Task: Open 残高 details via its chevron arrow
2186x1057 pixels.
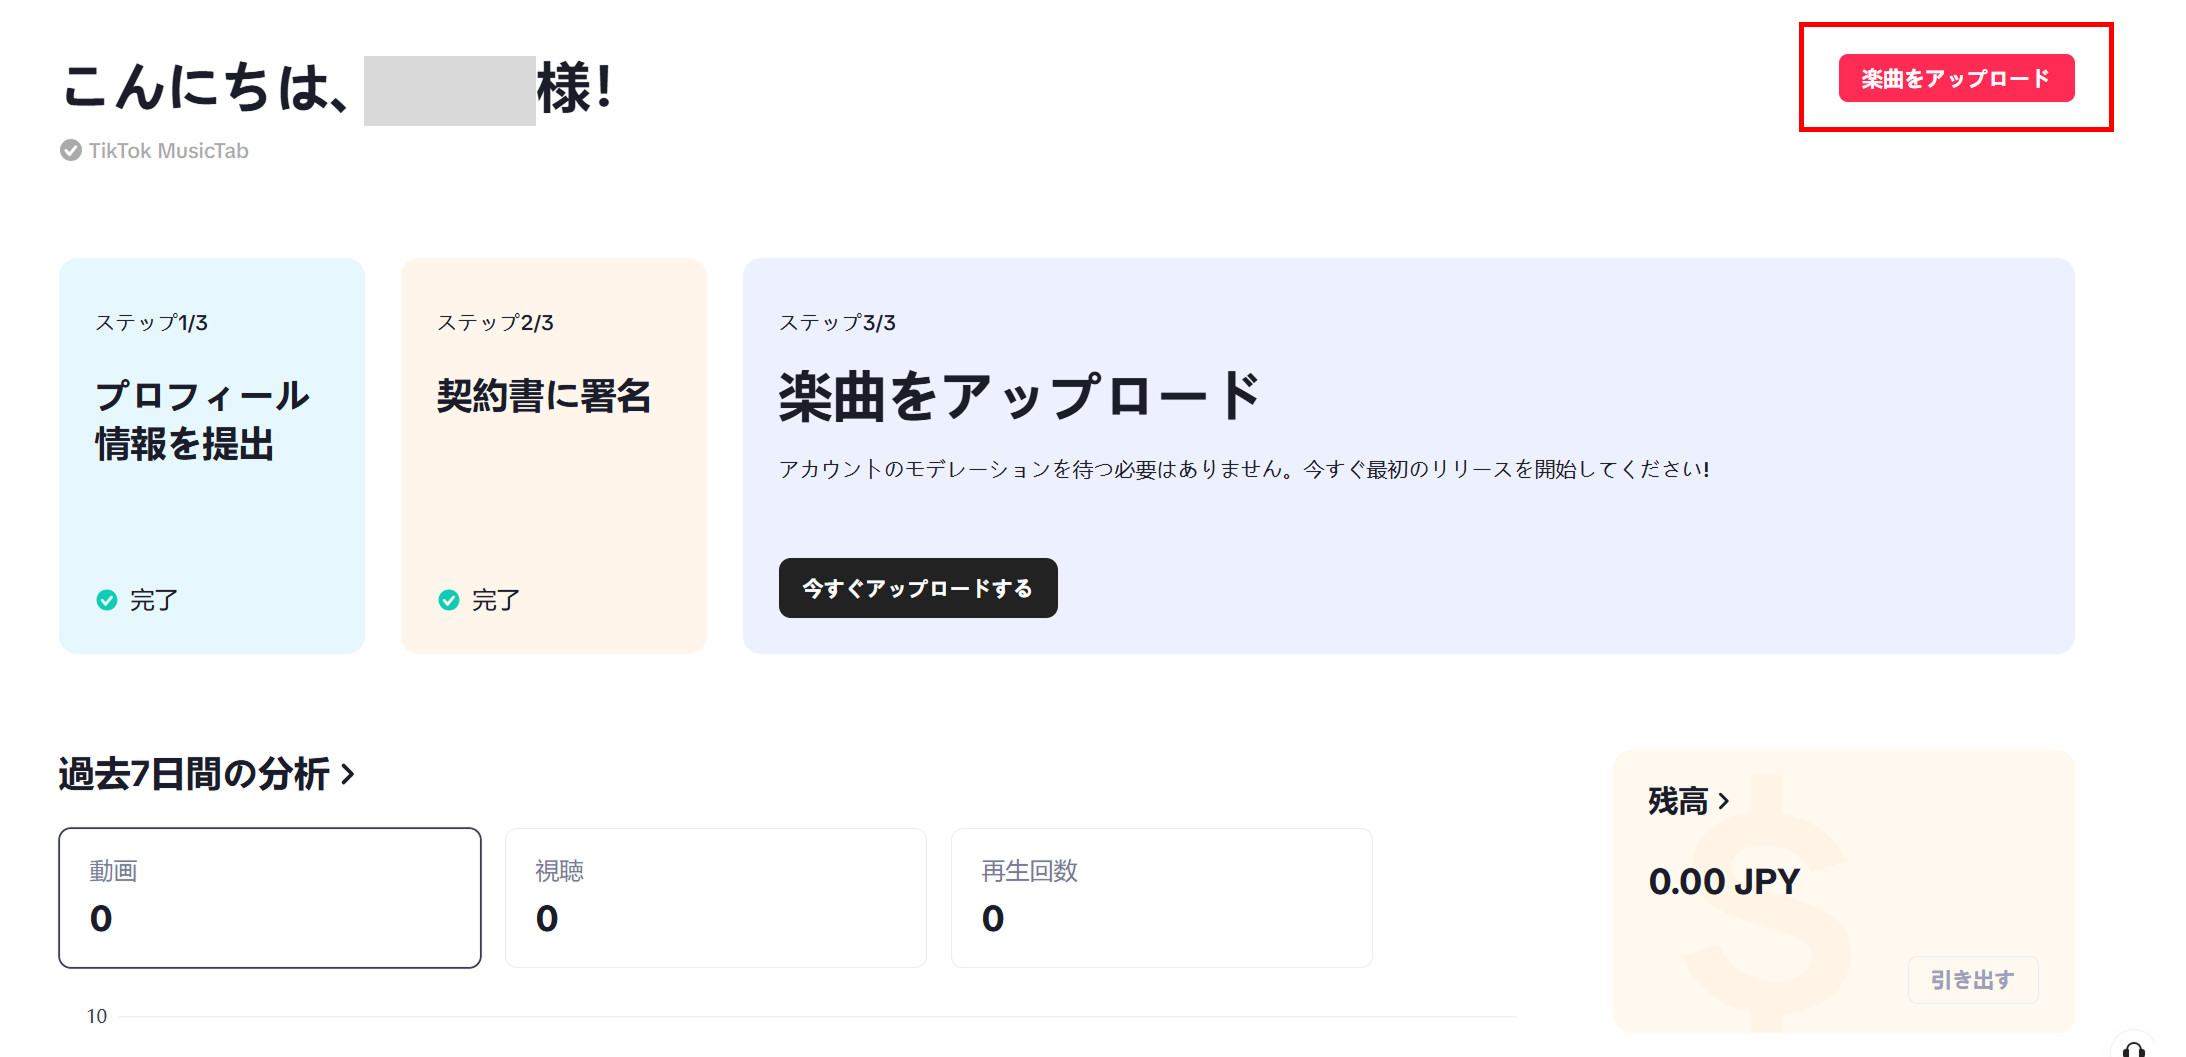Action: pos(1724,801)
